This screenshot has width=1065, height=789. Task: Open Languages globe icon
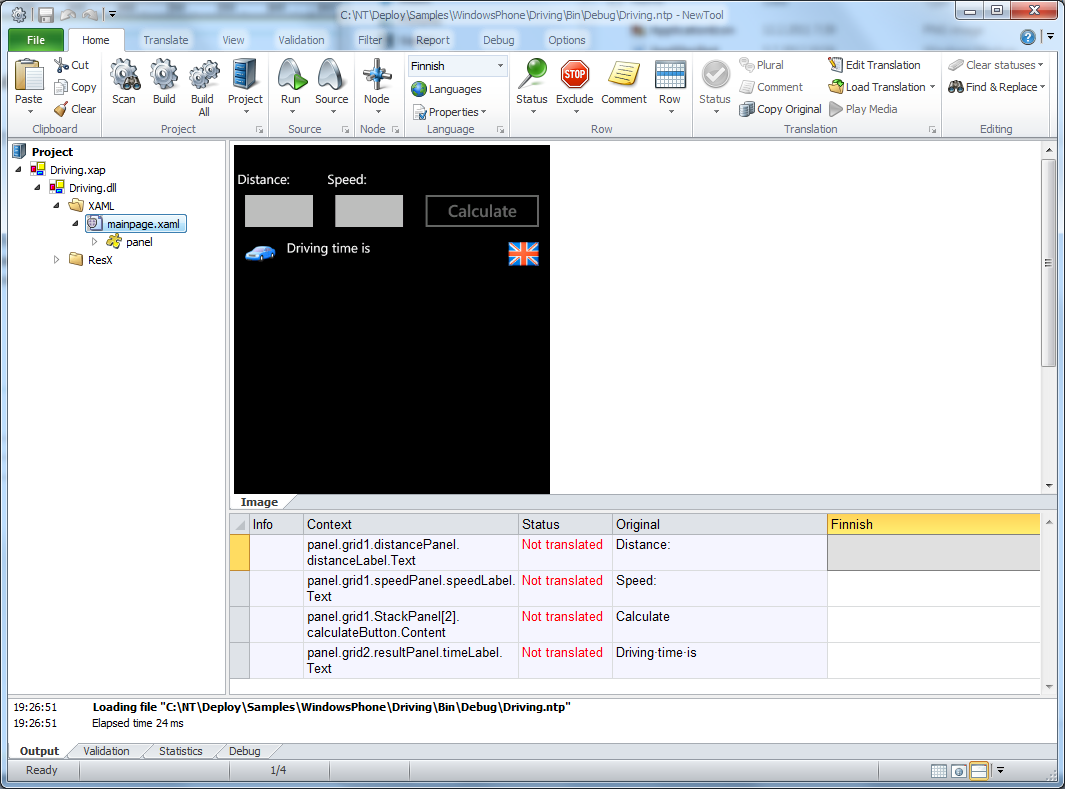[x=419, y=89]
